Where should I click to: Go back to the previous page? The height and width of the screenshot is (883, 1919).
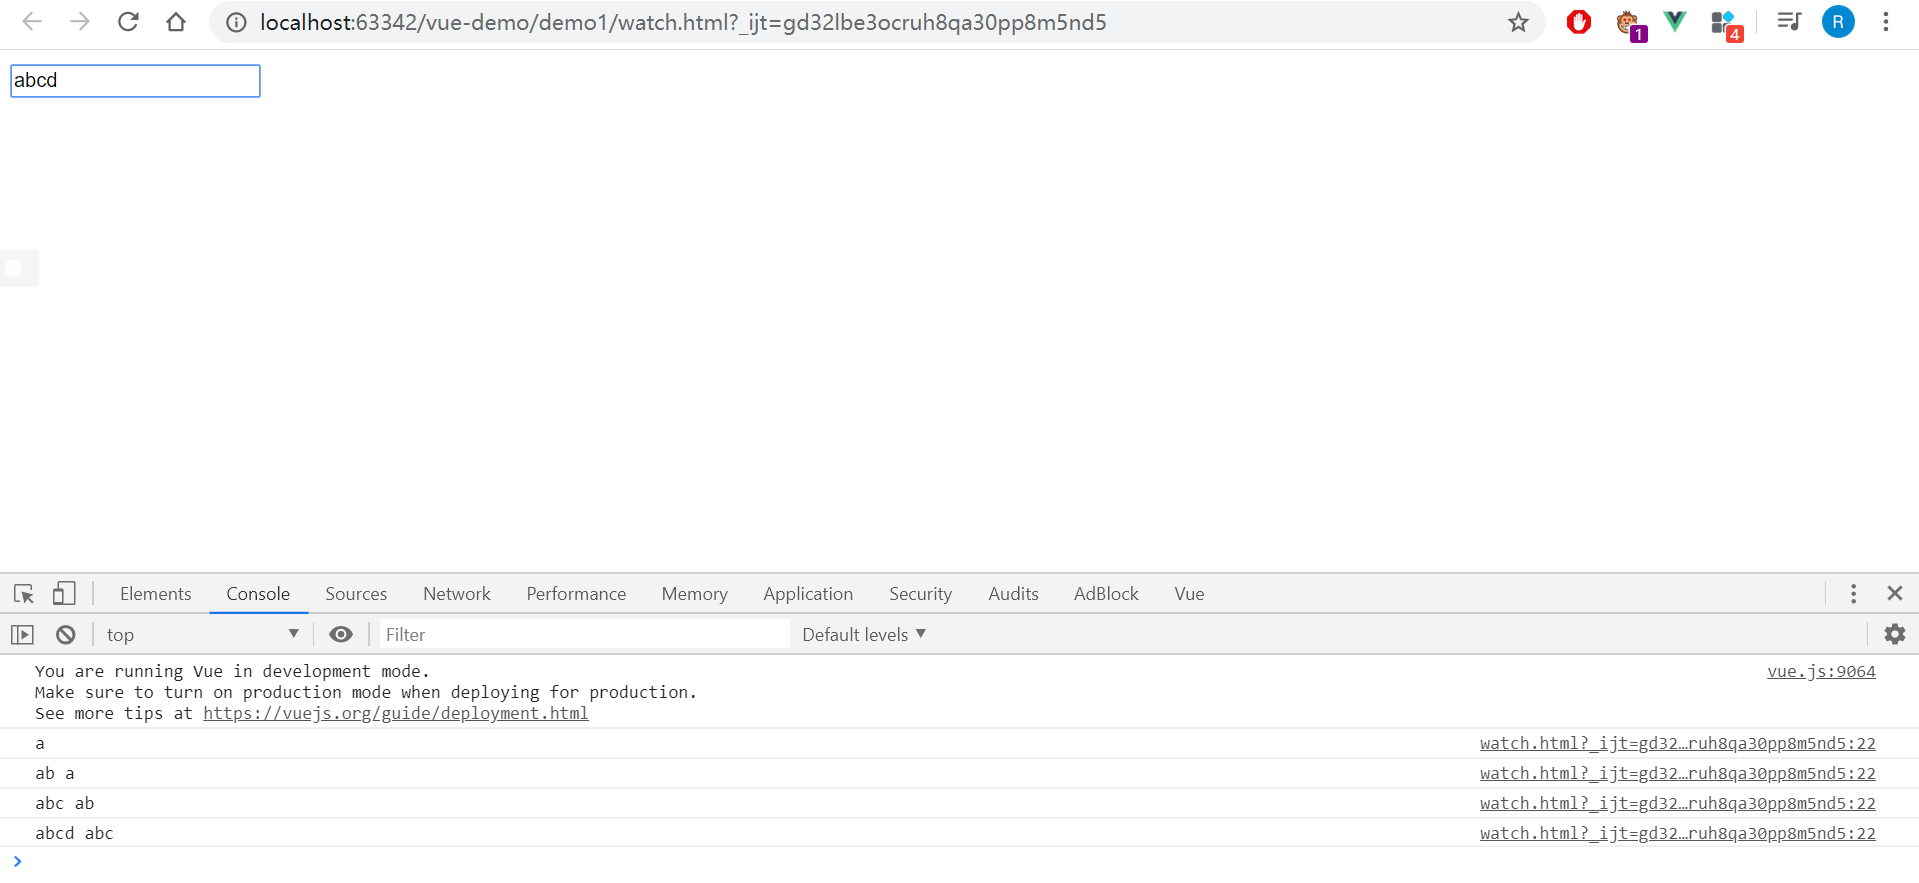click(x=32, y=22)
